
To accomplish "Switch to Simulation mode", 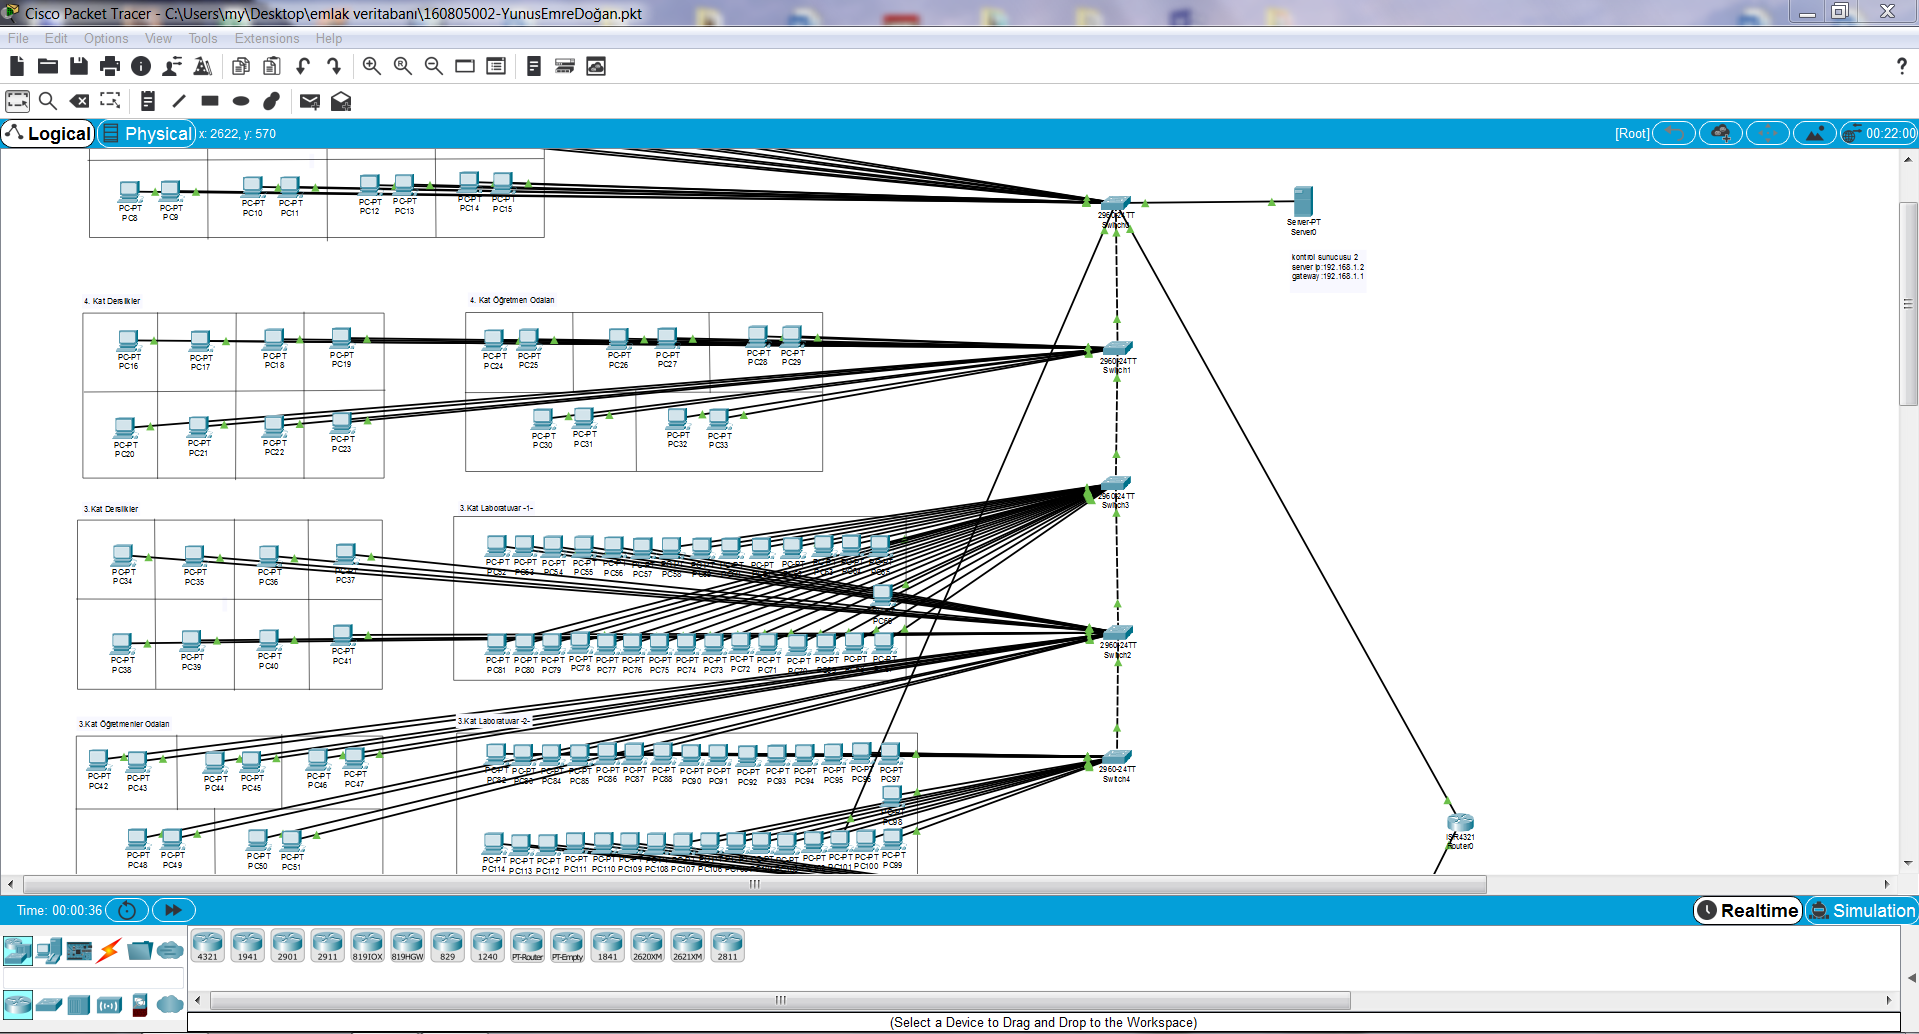I will coord(1861,910).
